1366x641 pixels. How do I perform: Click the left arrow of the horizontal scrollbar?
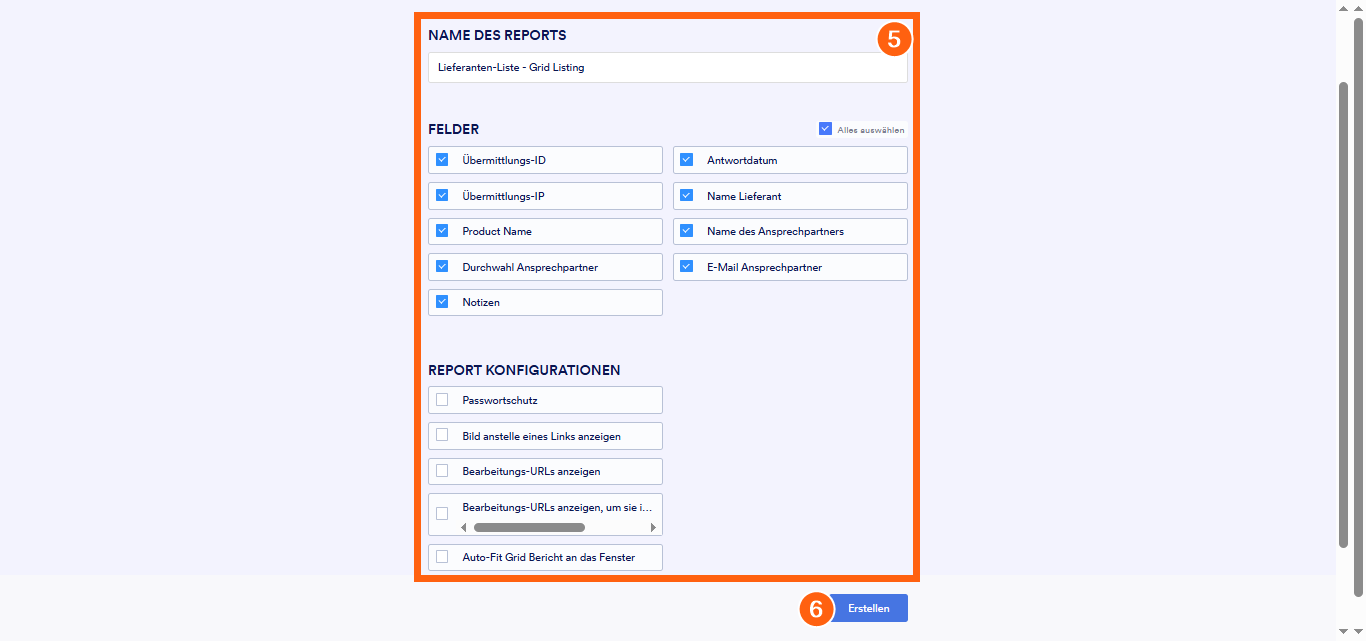(463, 527)
